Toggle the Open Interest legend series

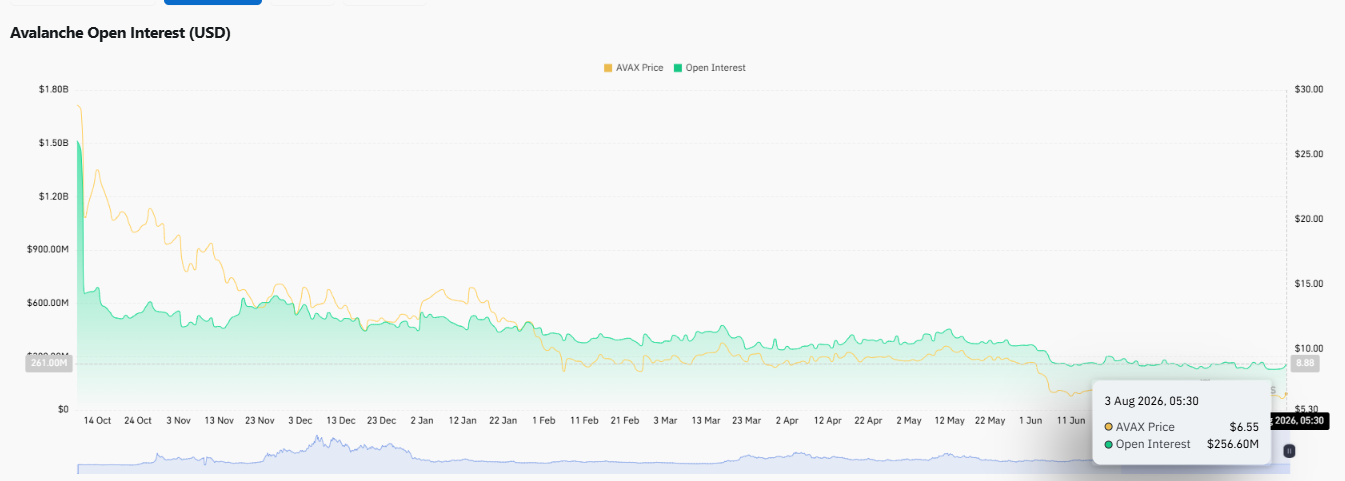point(710,68)
